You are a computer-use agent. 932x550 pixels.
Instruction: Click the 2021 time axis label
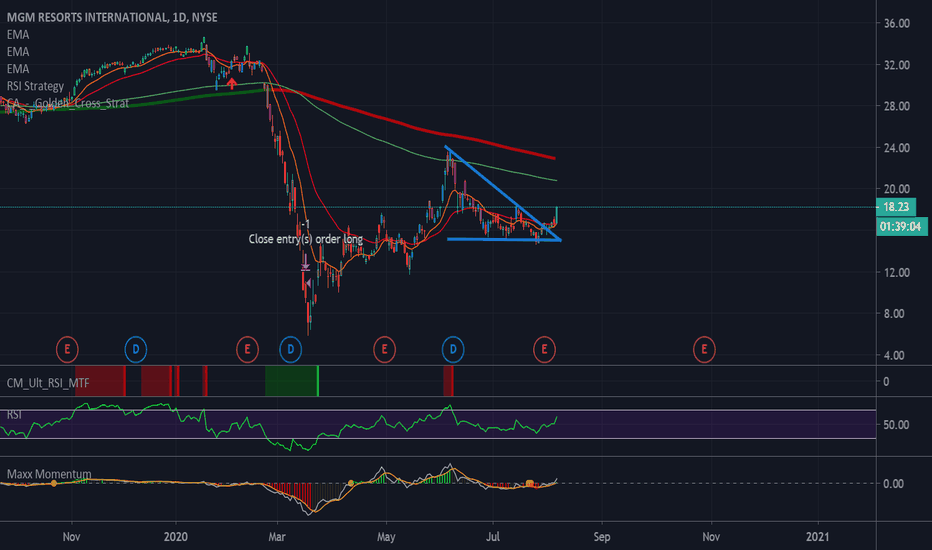817,537
